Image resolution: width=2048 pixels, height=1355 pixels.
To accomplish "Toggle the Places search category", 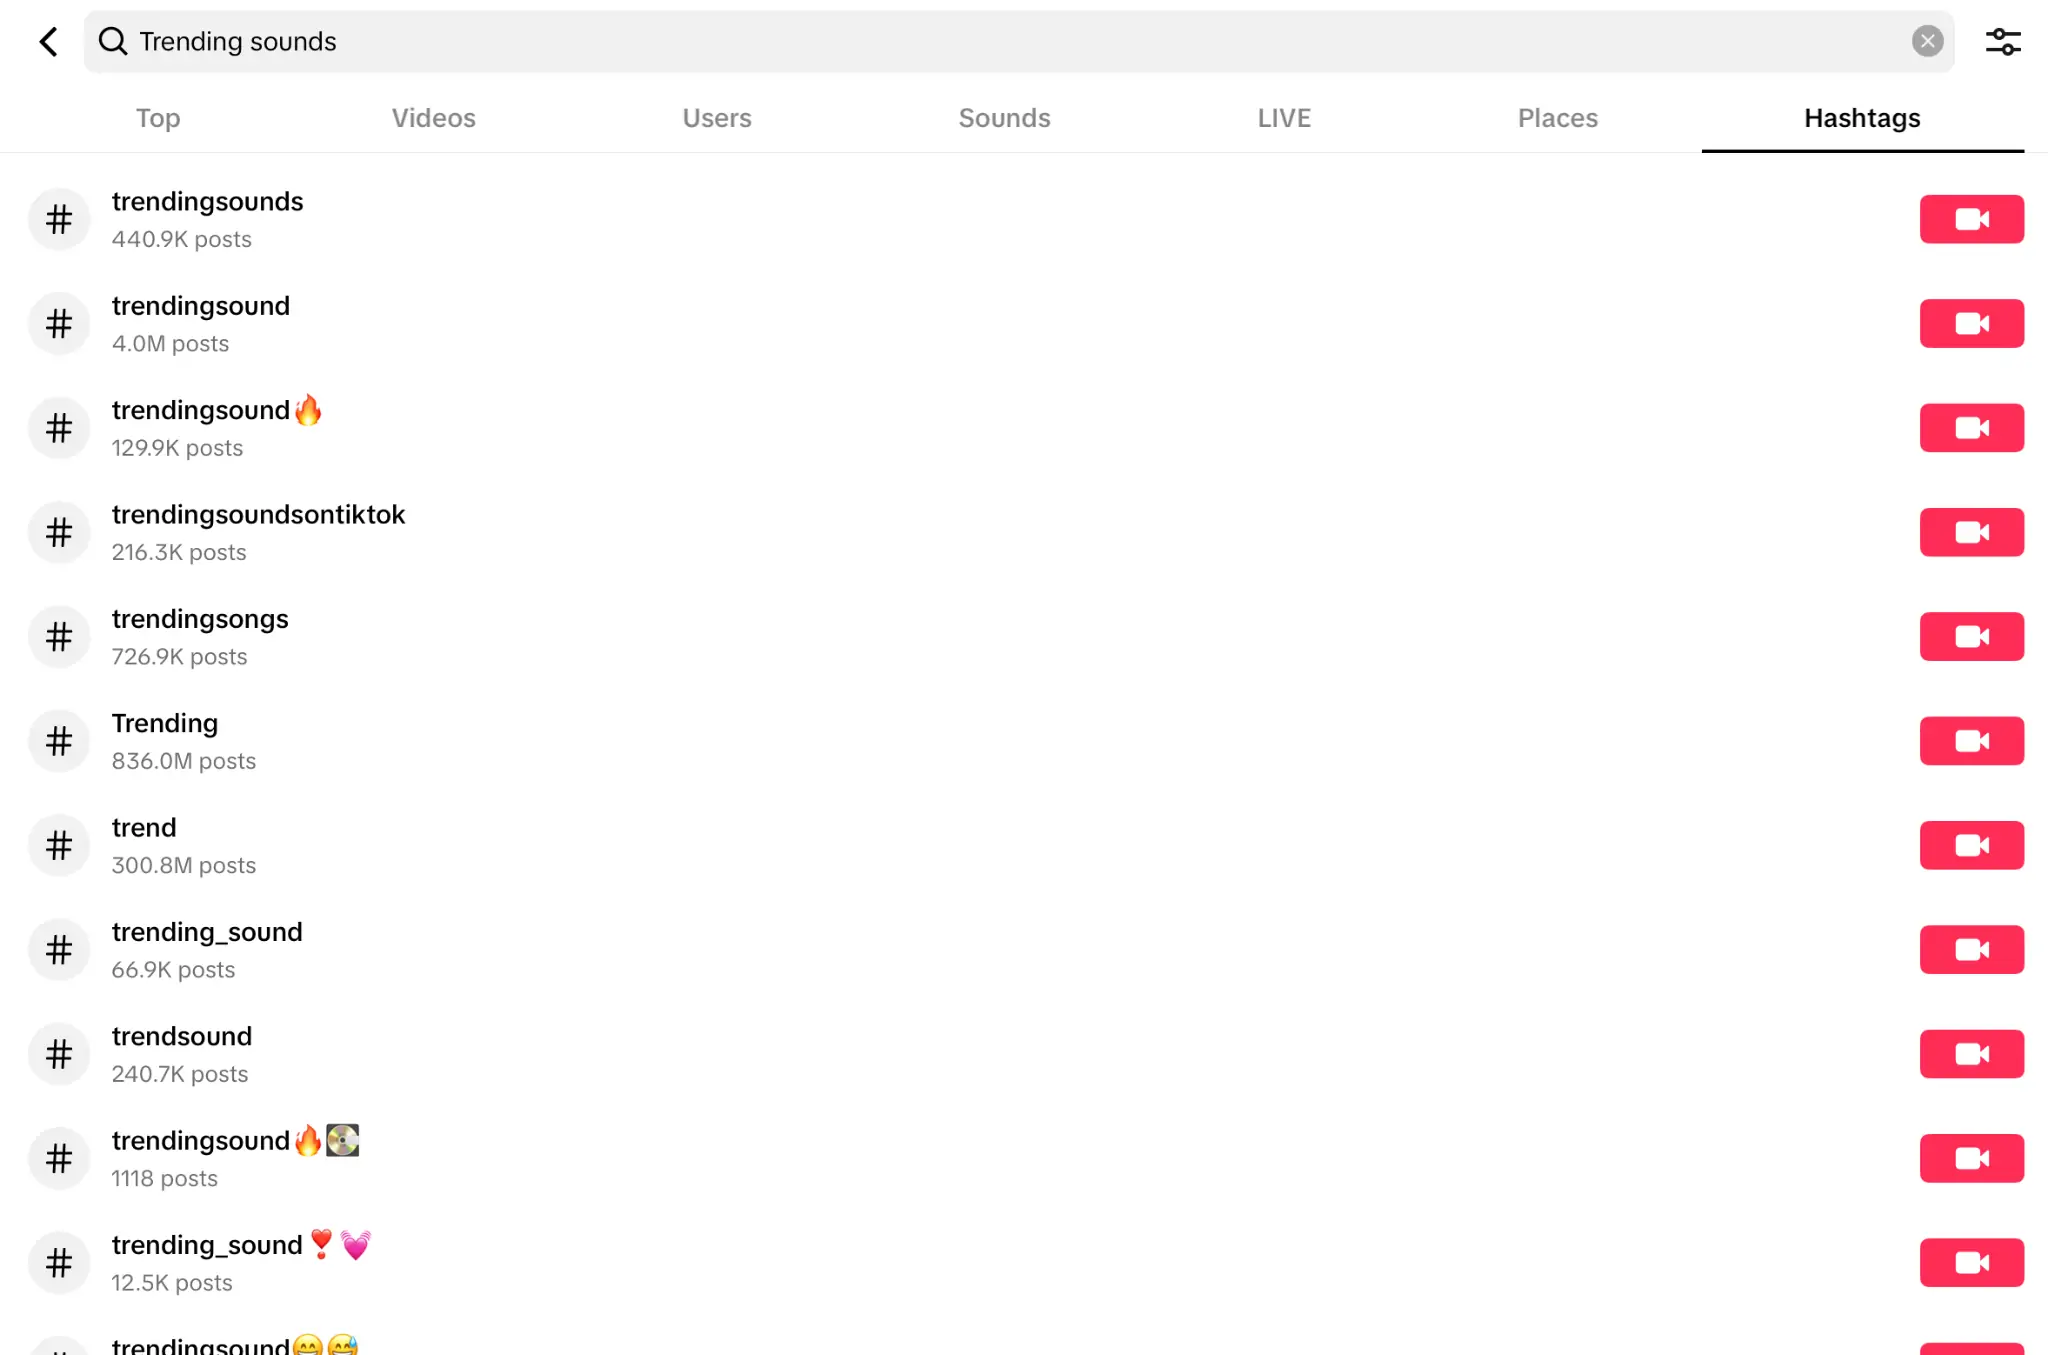I will pos(1558,116).
